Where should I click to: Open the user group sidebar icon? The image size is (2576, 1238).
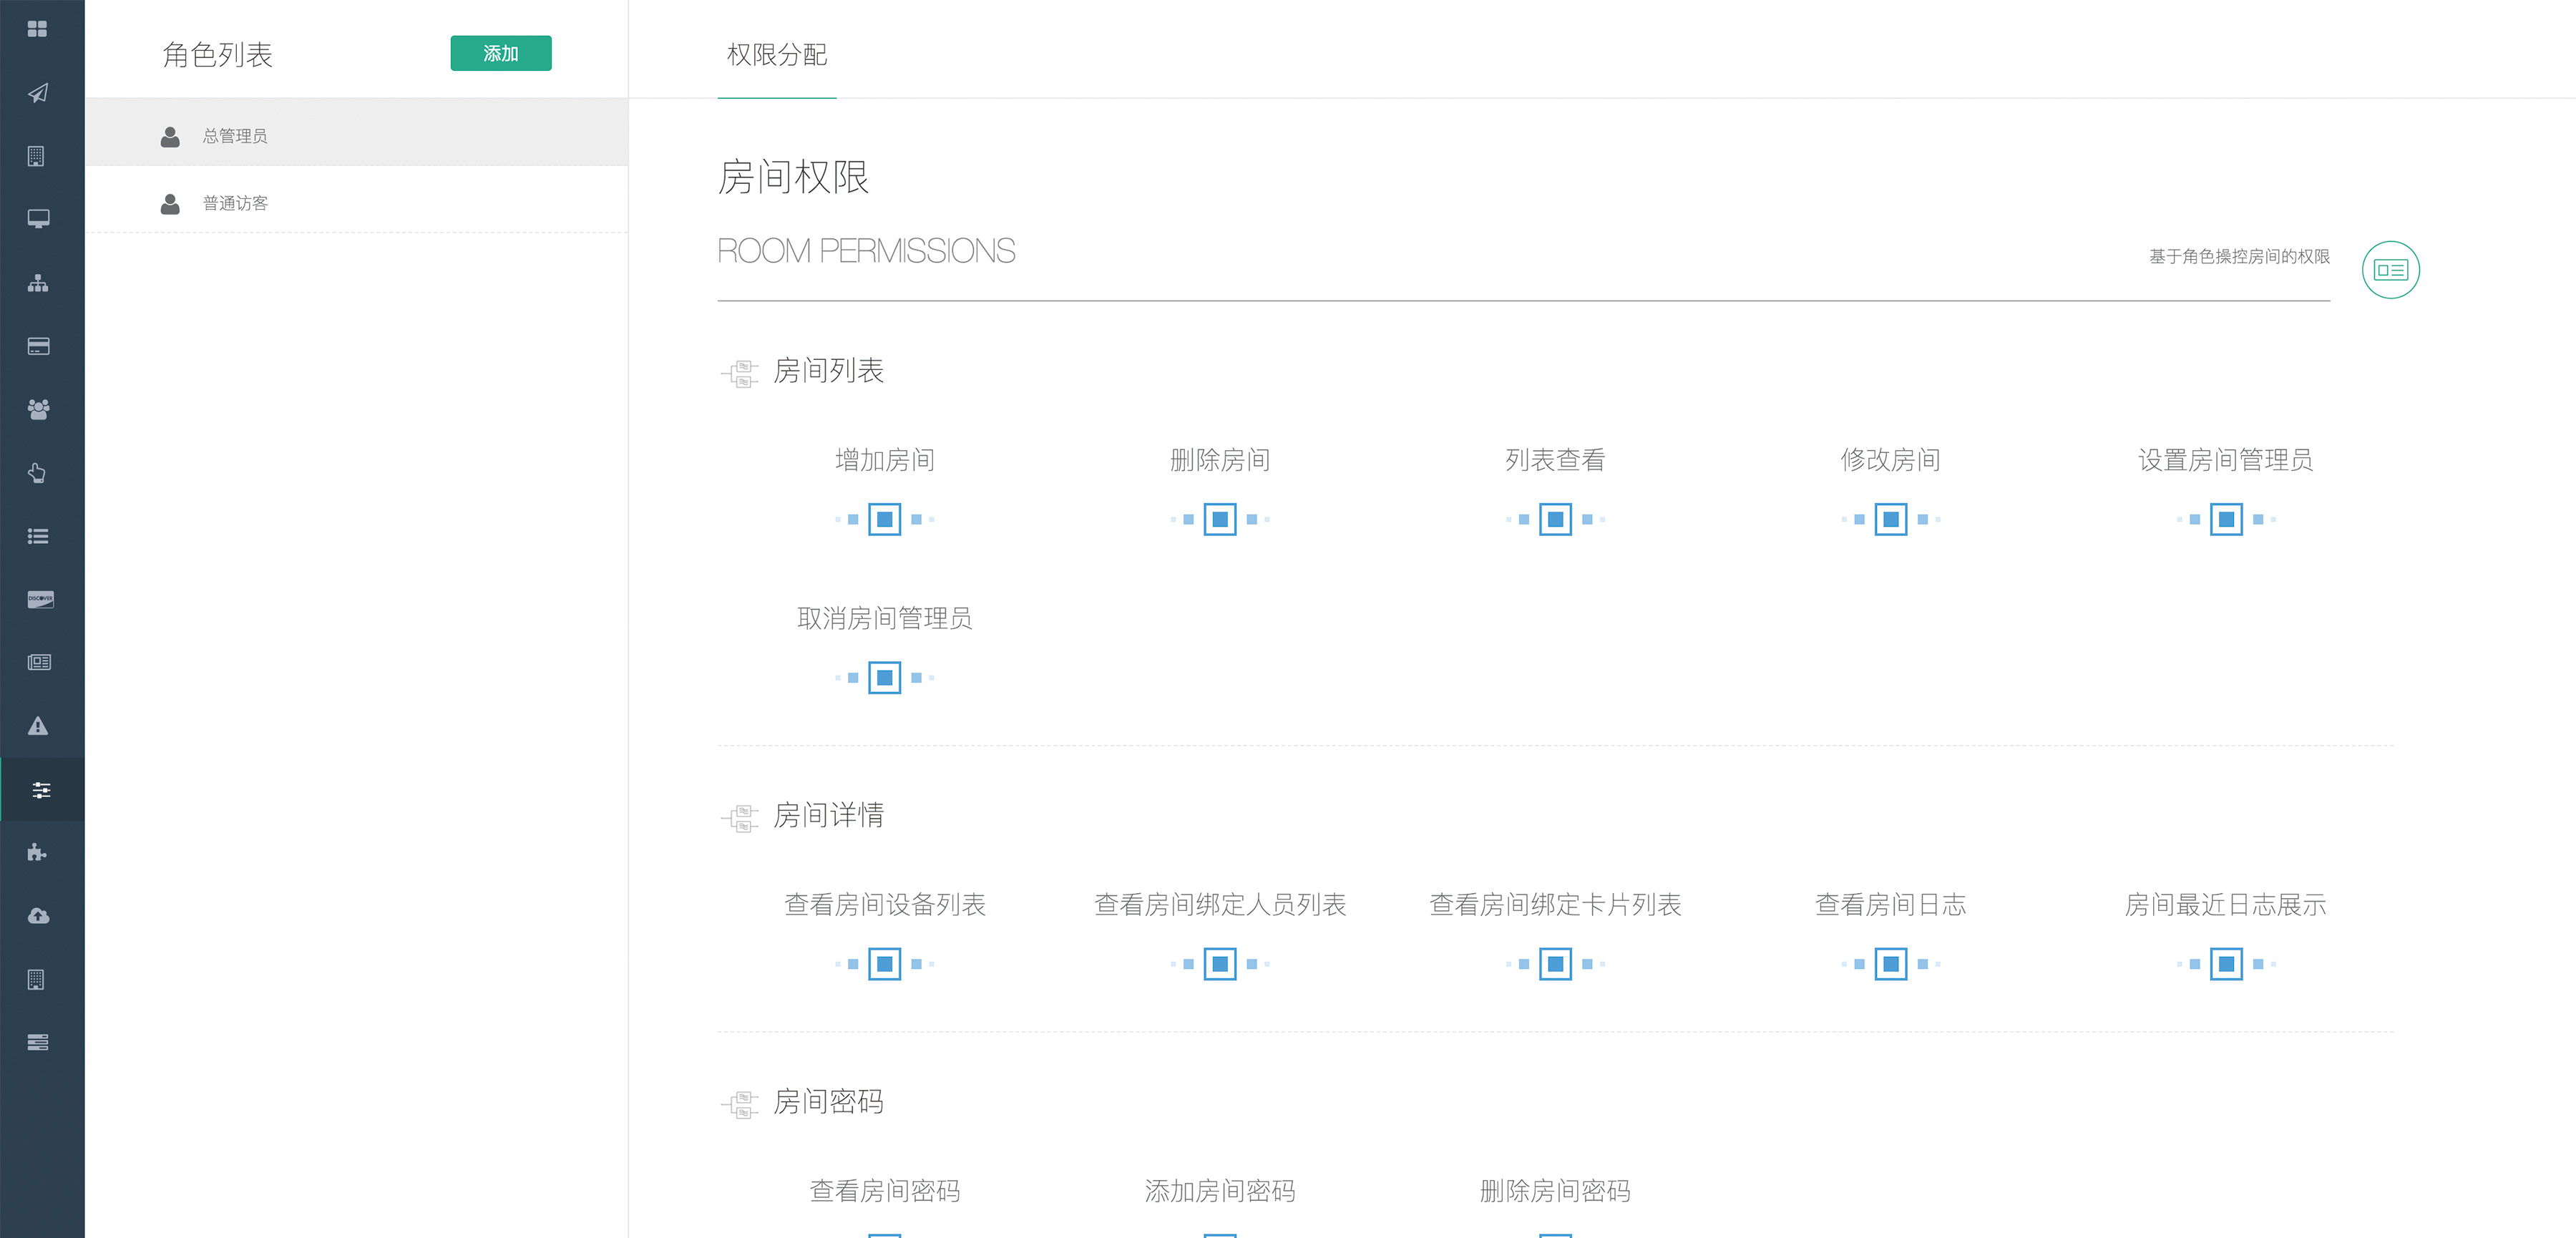[x=38, y=409]
